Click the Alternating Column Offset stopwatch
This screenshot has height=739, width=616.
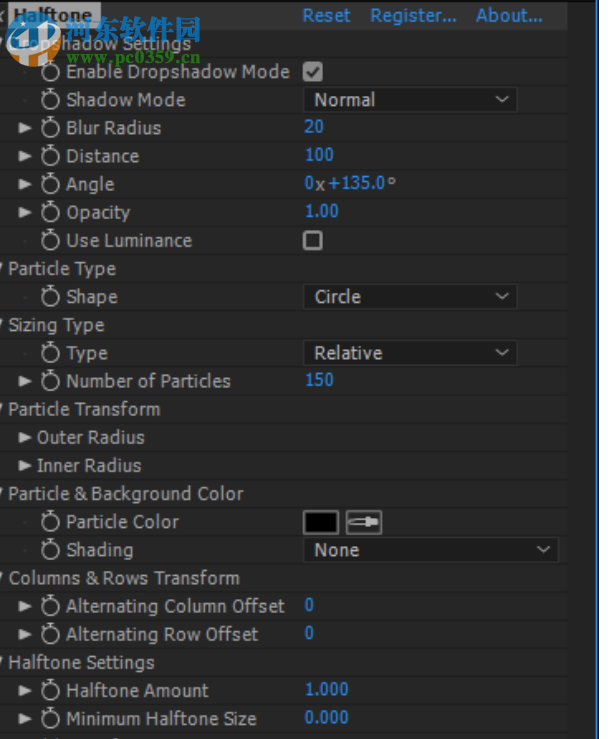coord(51,606)
